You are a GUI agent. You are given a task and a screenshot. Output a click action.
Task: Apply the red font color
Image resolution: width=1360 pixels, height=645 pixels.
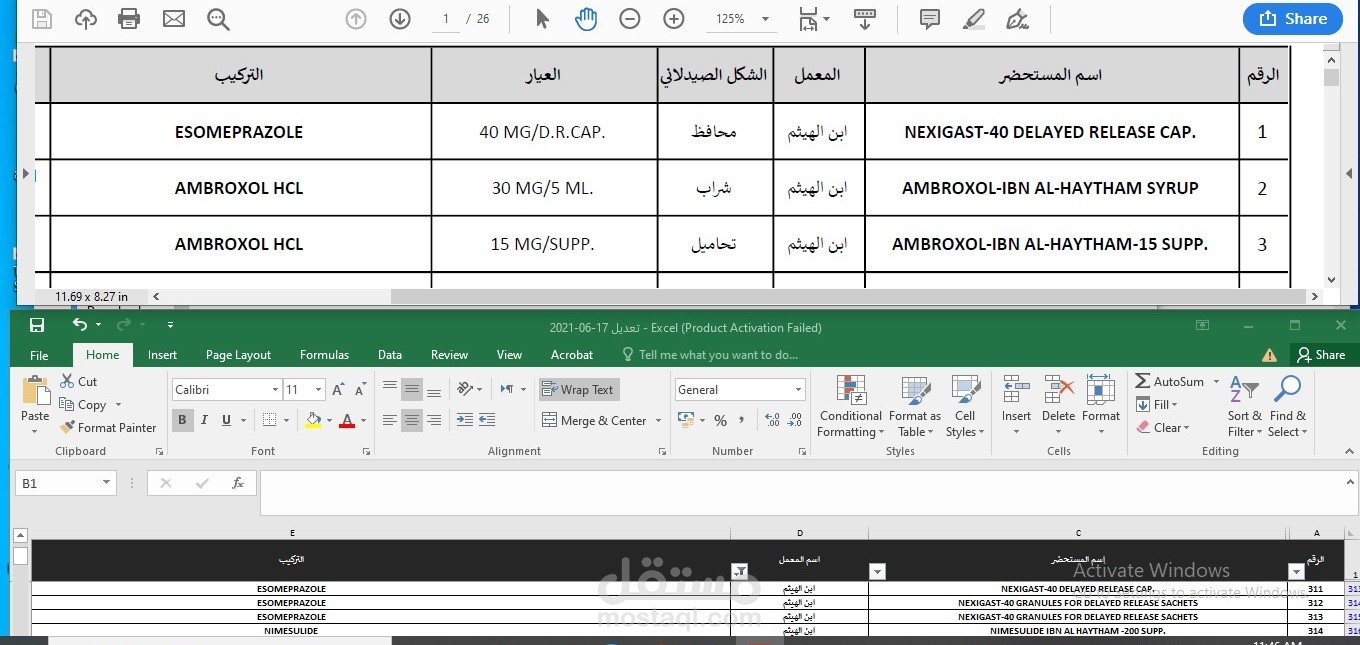point(347,421)
